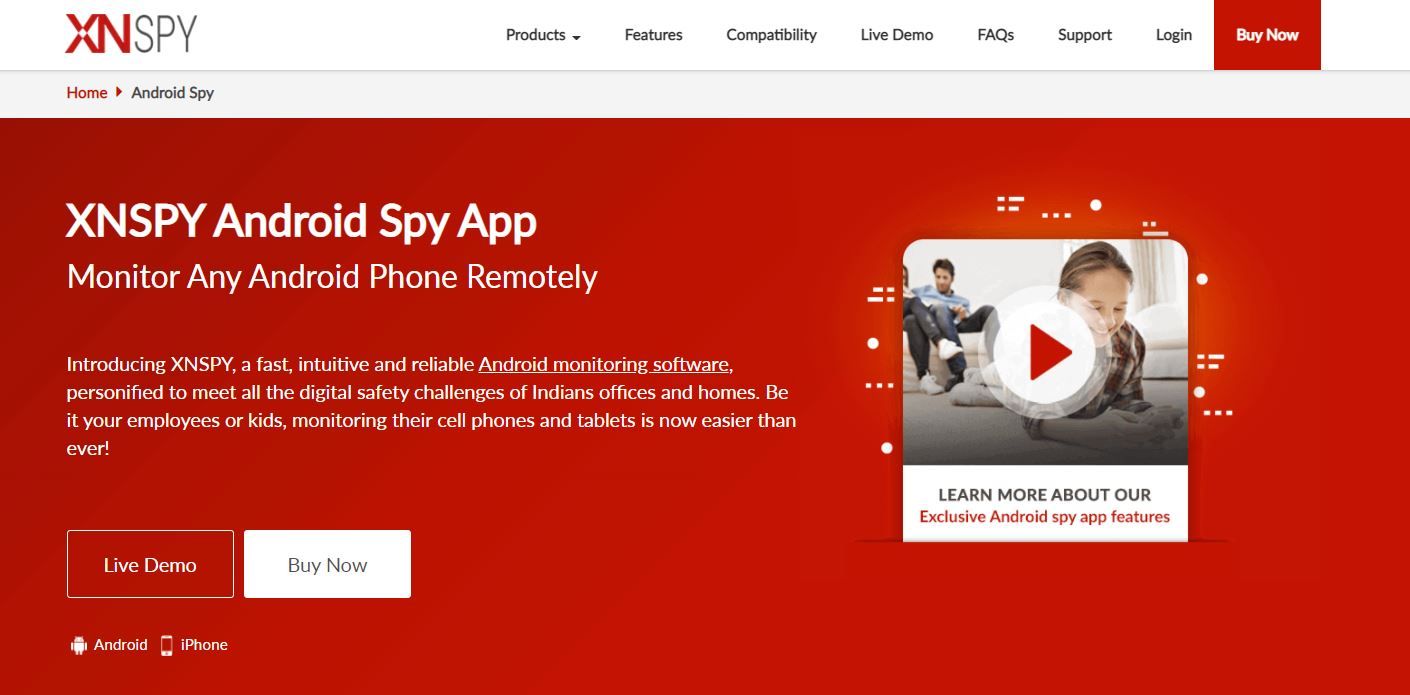
Task: View the FAQs page
Action: tap(995, 35)
